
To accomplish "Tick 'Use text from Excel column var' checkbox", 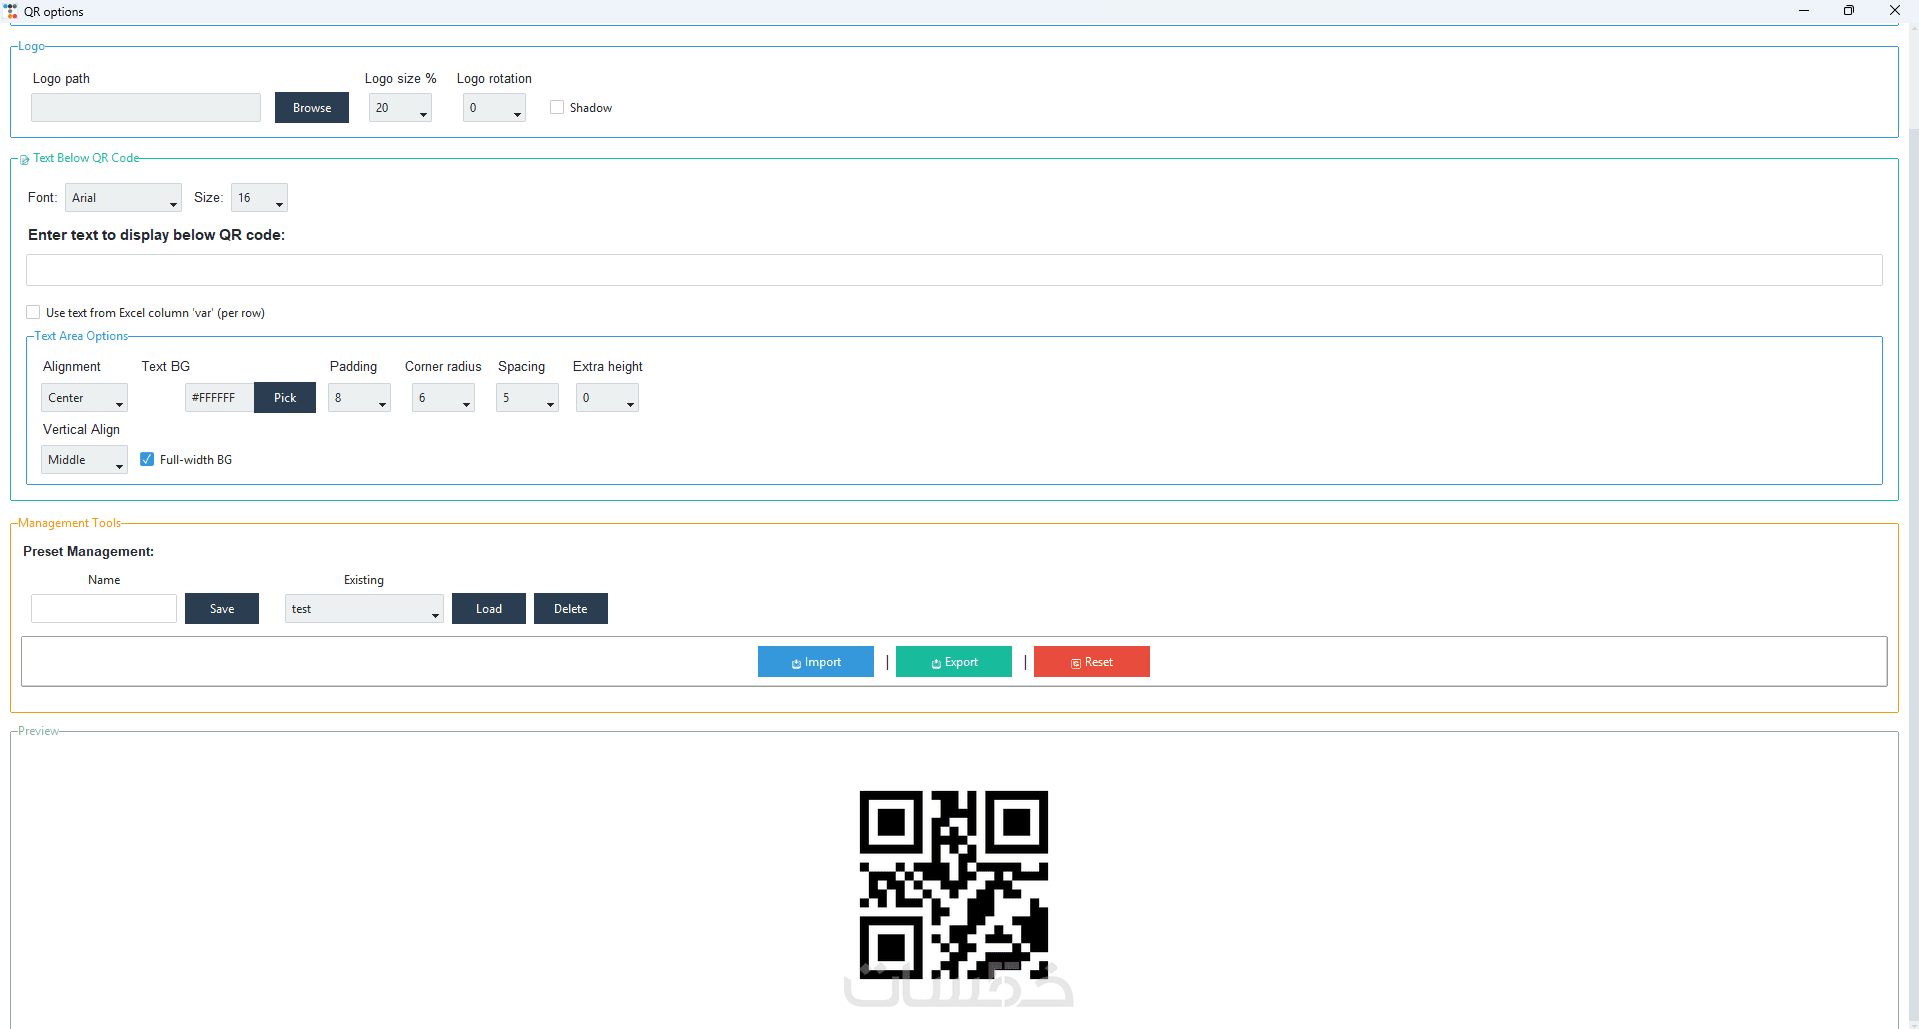I will (34, 313).
